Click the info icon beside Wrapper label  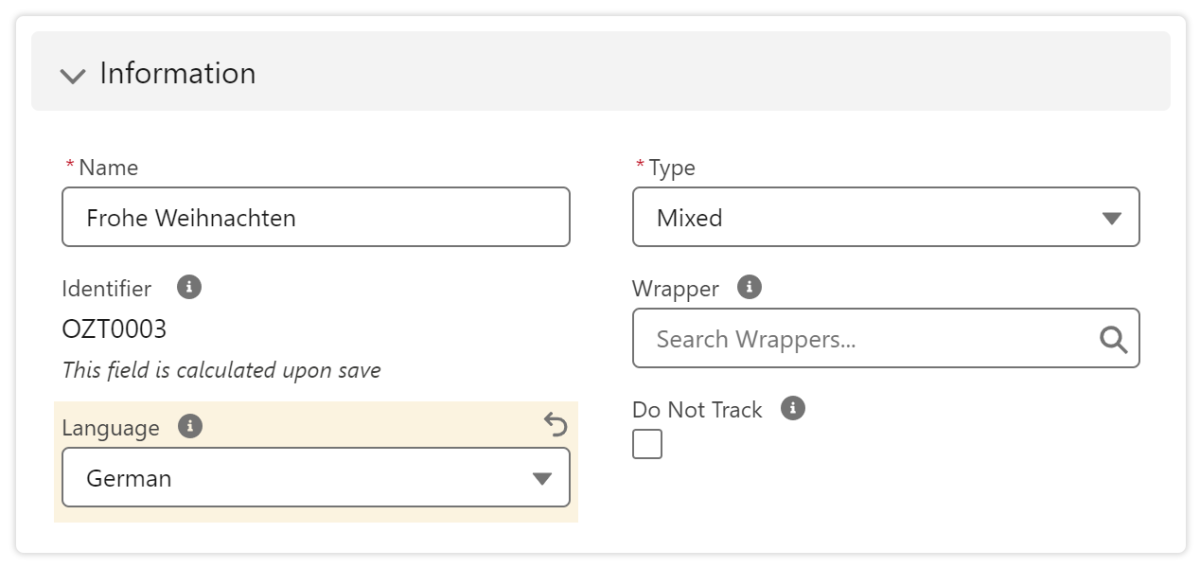pos(748,288)
